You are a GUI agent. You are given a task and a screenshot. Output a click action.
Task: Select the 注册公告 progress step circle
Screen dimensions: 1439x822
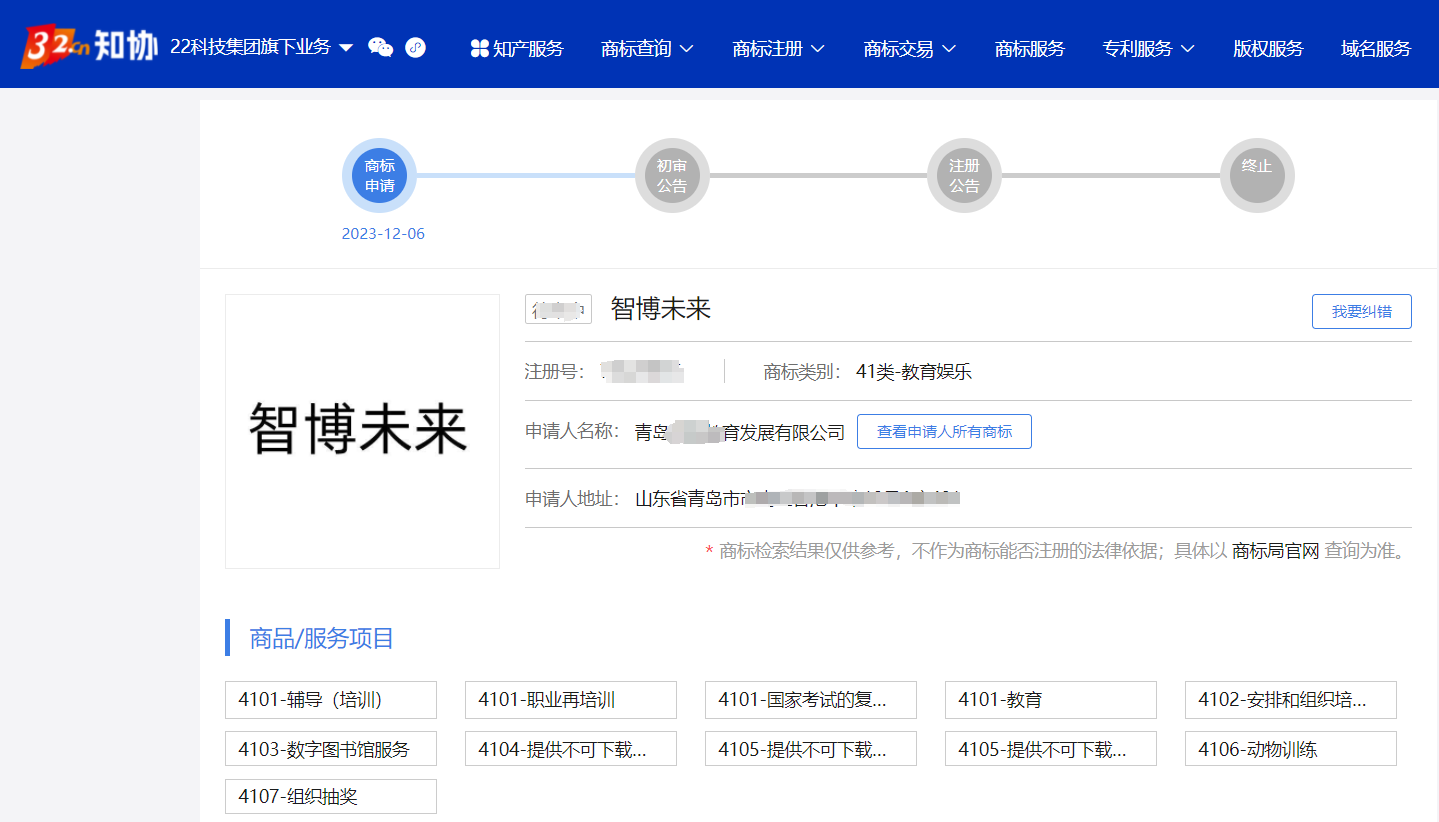pos(964,176)
